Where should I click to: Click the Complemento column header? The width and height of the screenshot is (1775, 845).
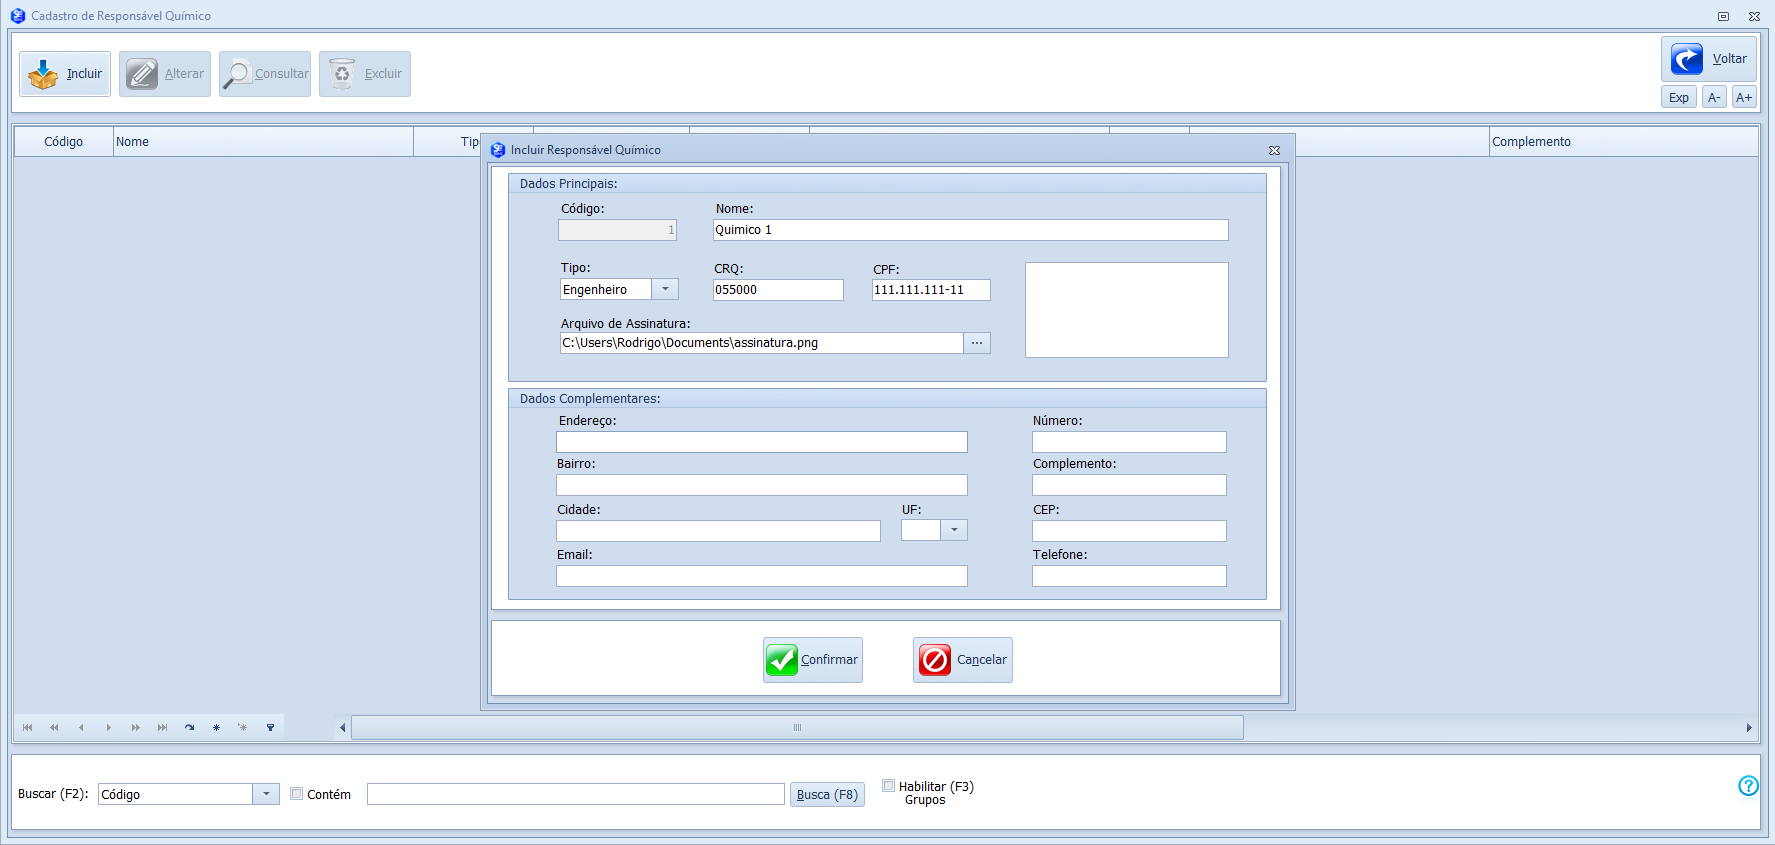click(1620, 142)
